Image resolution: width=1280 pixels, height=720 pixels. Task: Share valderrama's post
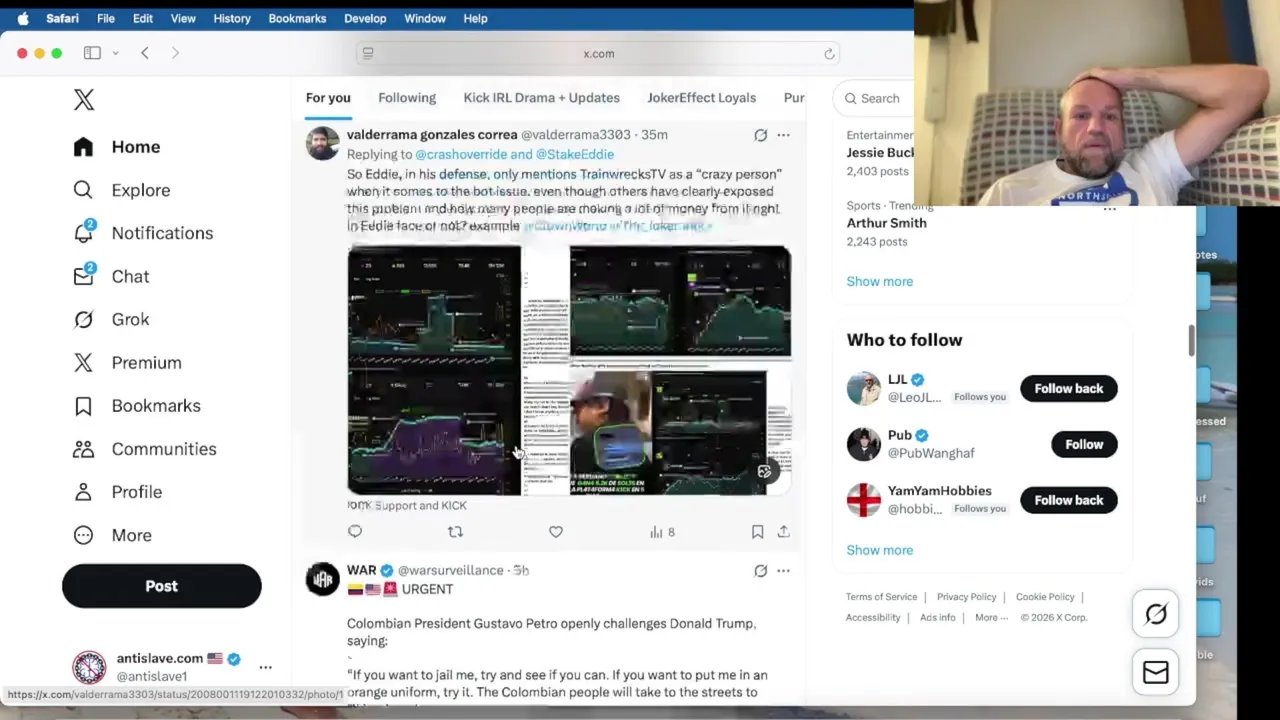tap(783, 532)
